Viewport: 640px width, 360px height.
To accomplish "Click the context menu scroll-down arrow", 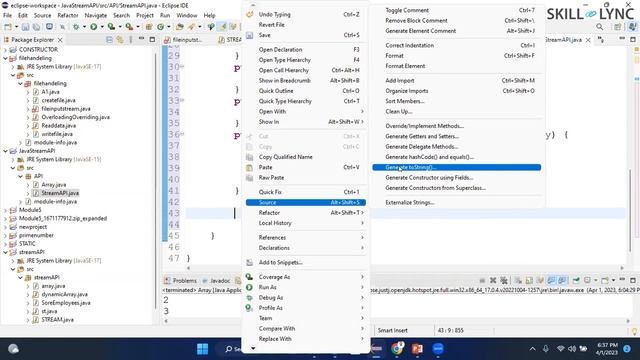I will click(x=253, y=348).
